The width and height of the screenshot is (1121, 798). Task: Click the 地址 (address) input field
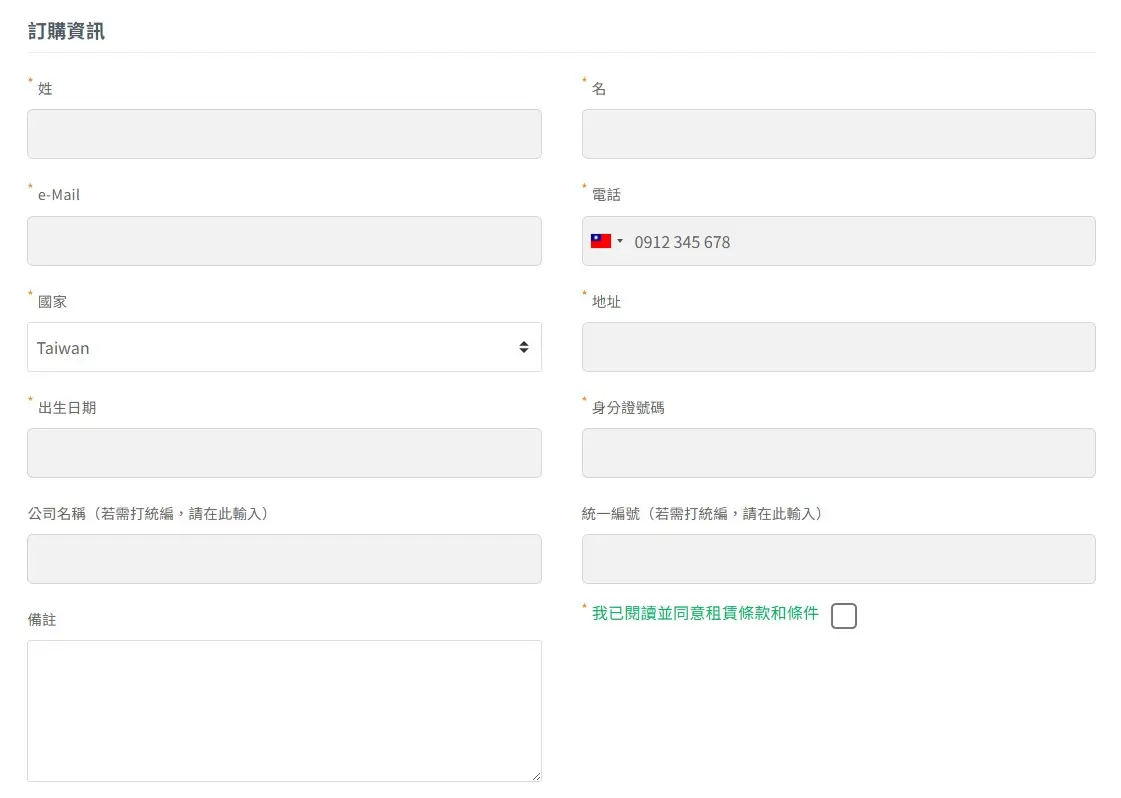(x=839, y=347)
